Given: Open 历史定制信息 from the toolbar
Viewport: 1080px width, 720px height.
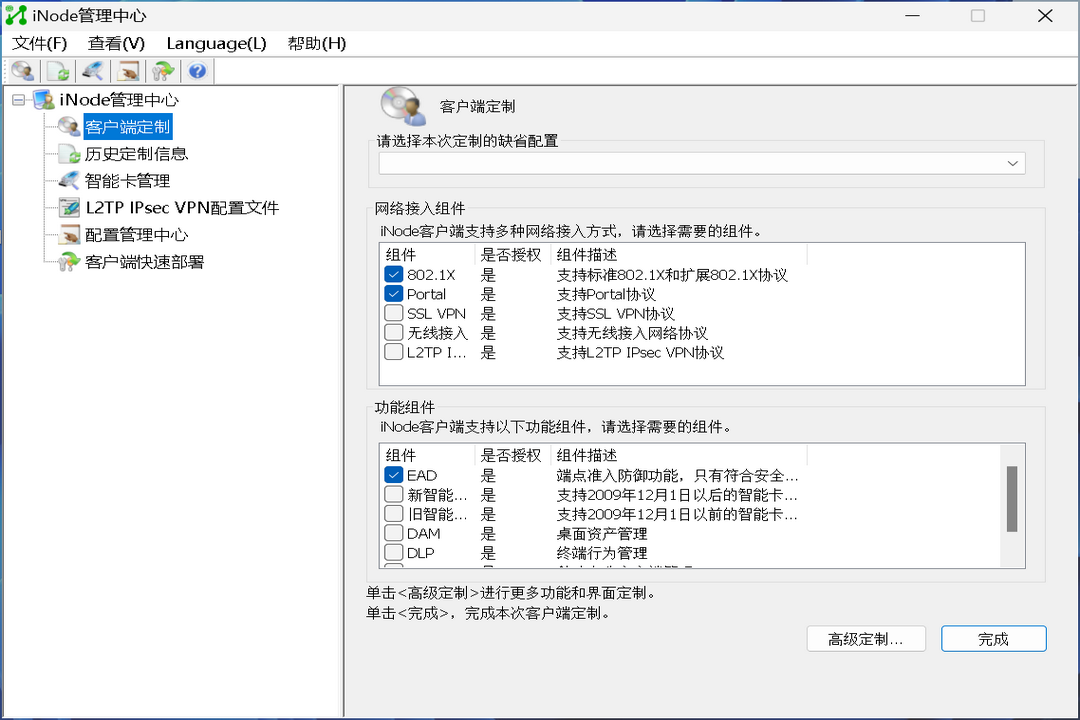Looking at the screenshot, I should [57, 70].
